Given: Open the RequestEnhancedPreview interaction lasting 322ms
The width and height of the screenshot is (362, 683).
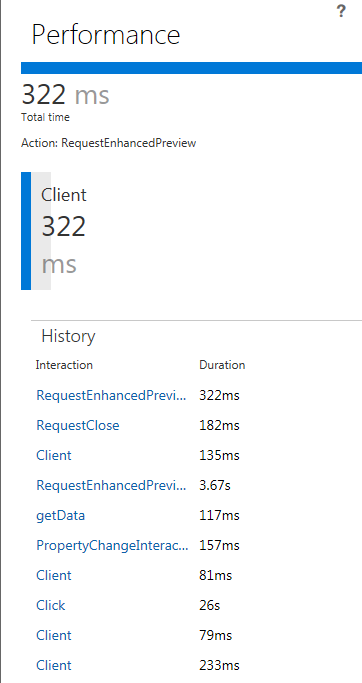Looking at the screenshot, I should 111,396.
